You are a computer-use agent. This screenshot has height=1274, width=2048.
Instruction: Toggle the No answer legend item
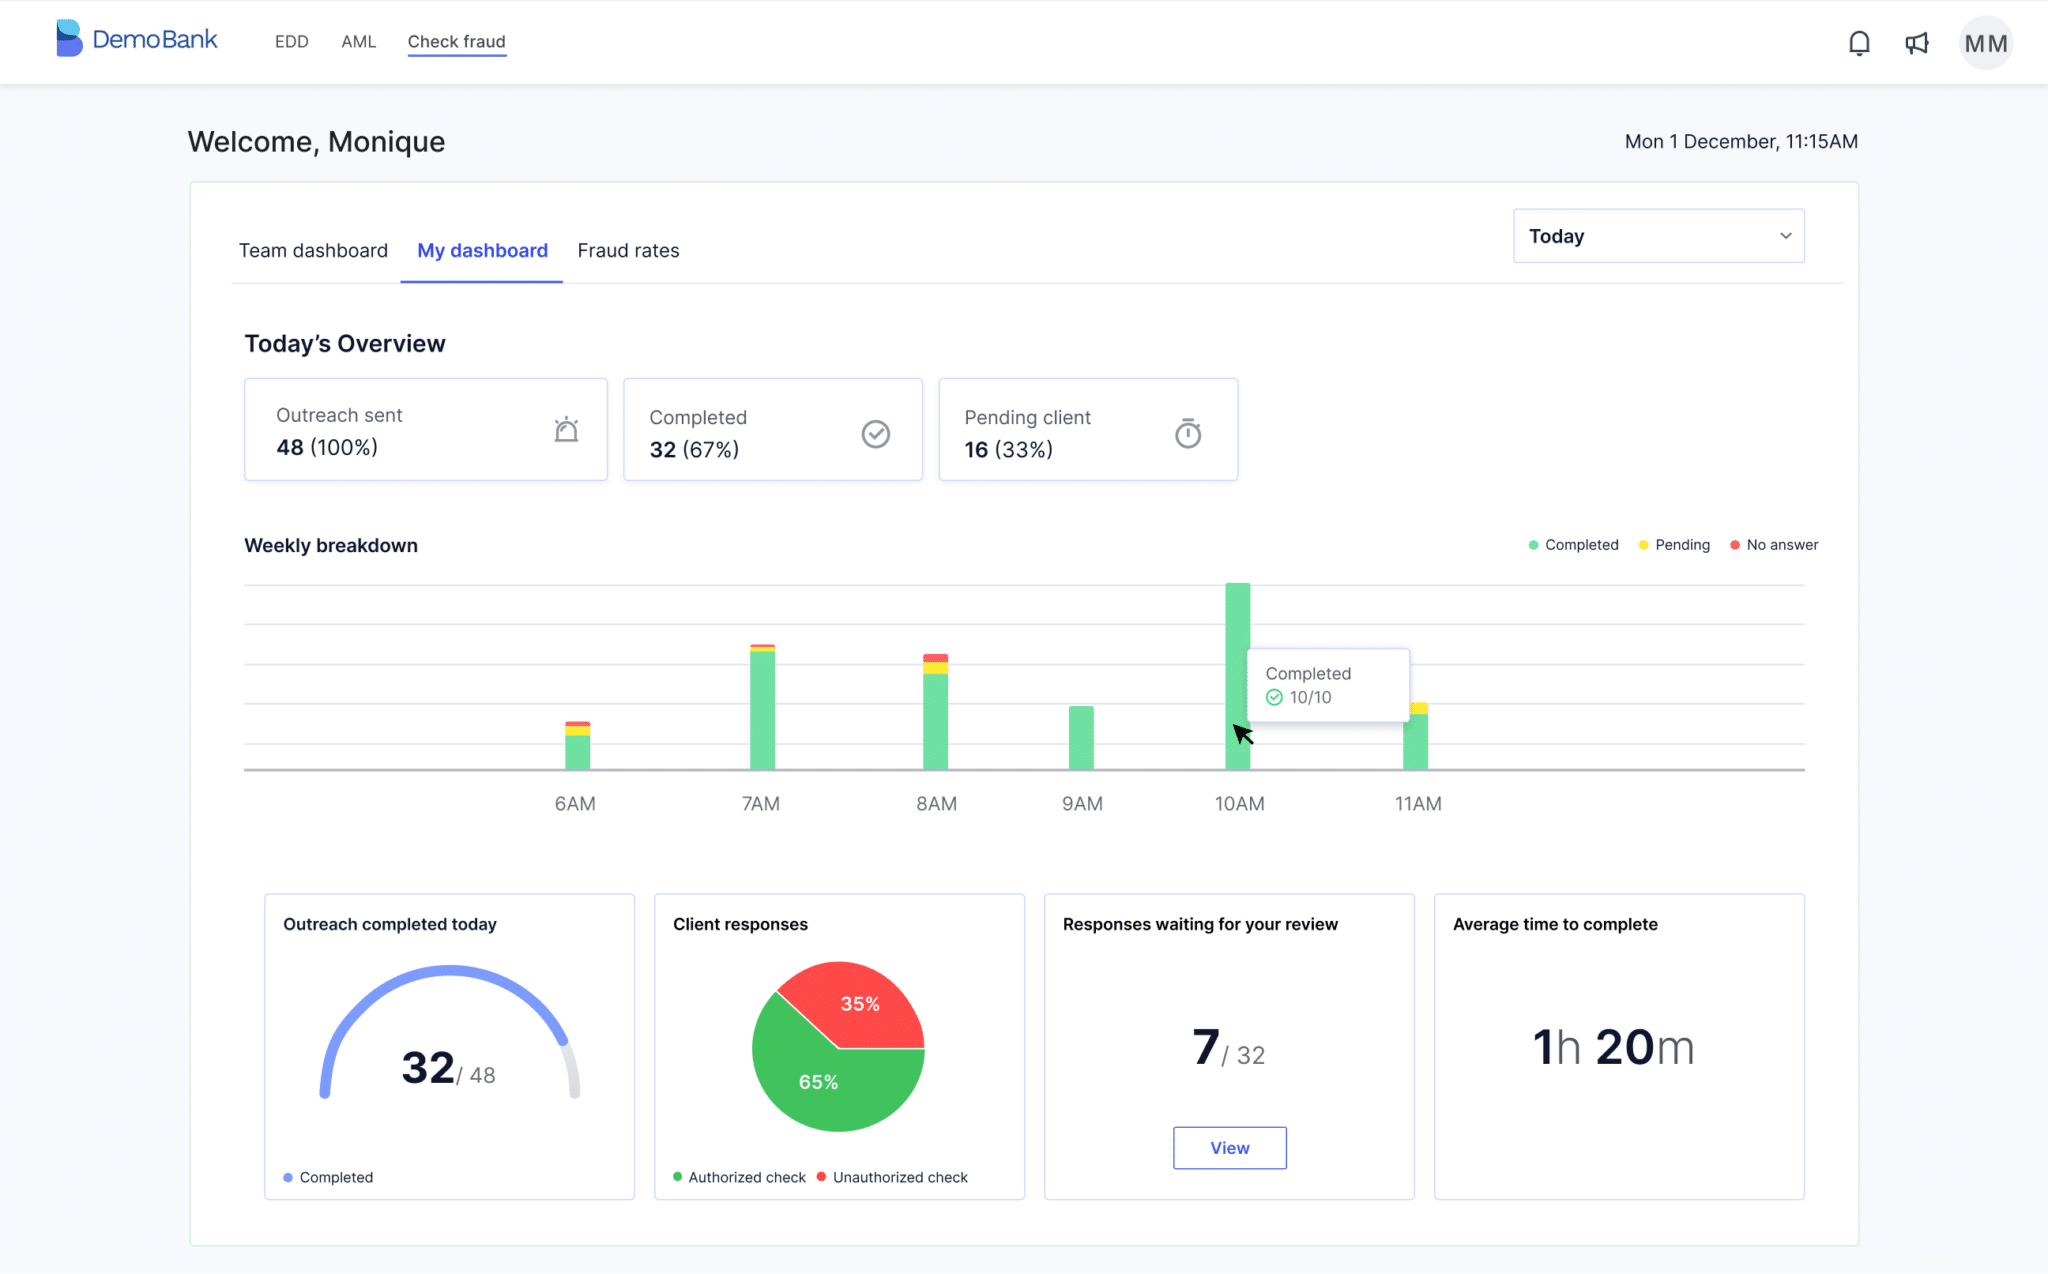(x=1774, y=545)
